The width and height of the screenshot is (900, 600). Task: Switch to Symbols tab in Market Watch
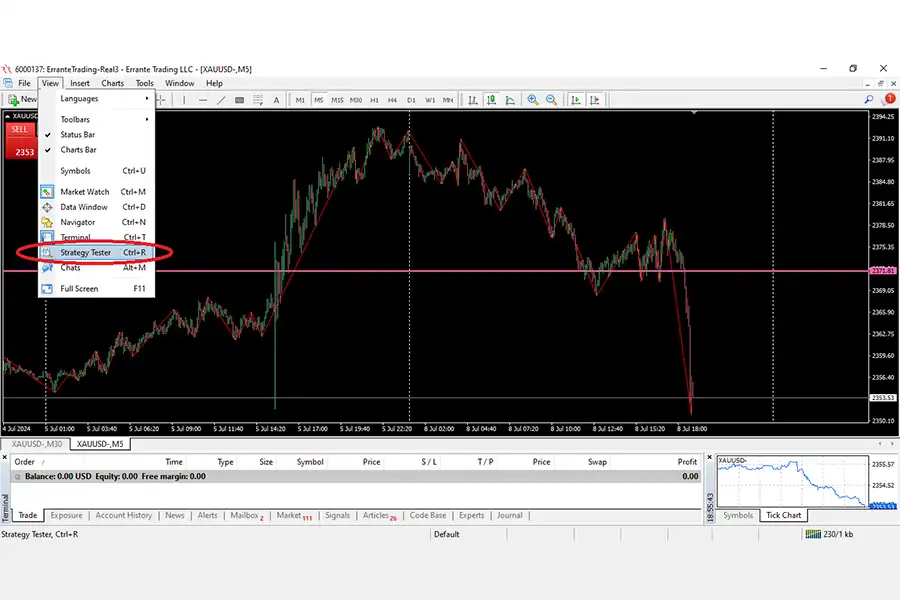pyautogui.click(x=738, y=516)
